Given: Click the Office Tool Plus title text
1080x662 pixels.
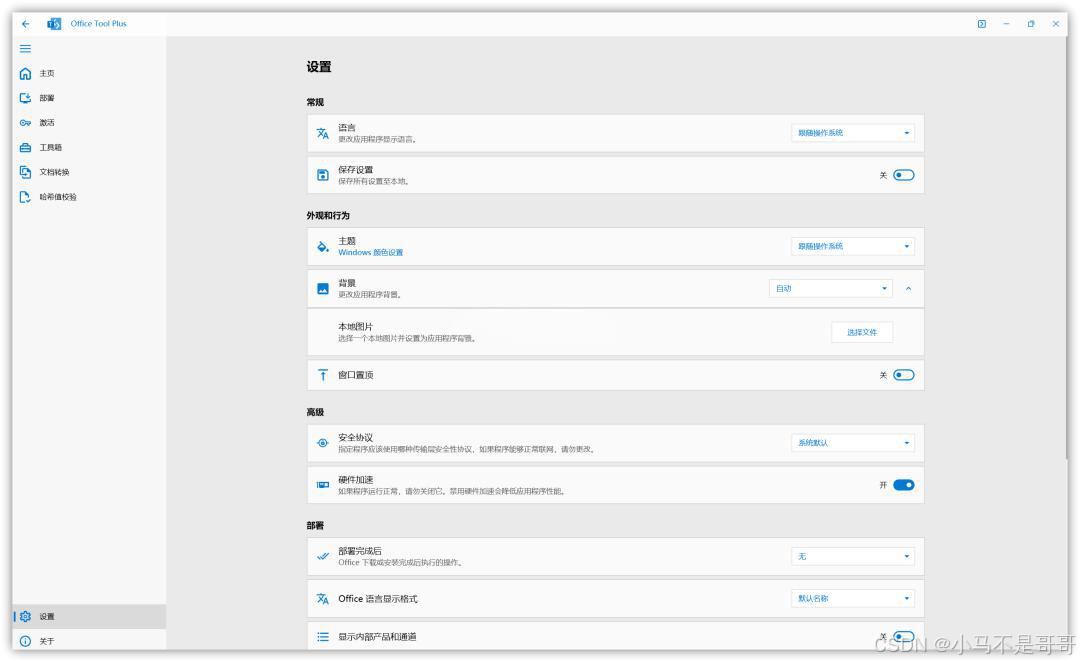Looking at the screenshot, I should tap(98, 23).
